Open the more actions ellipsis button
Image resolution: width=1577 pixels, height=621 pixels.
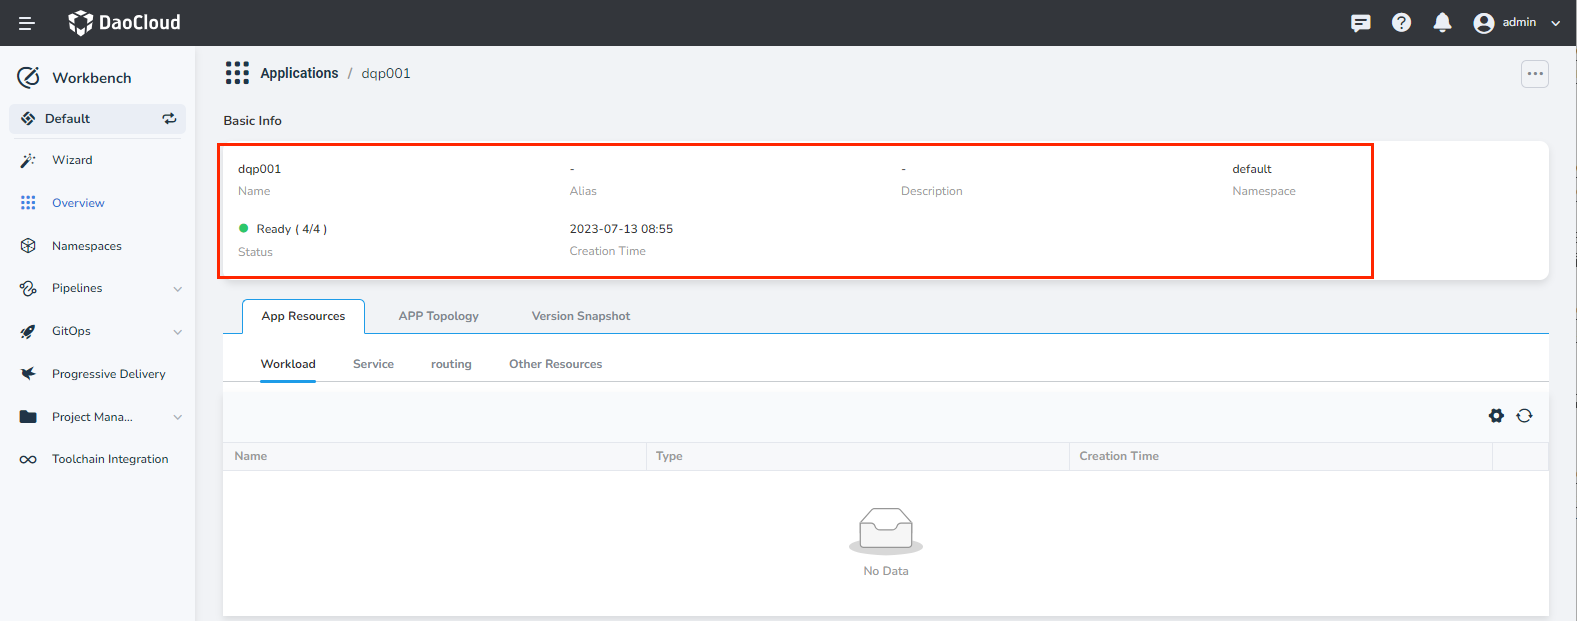pos(1534,74)
